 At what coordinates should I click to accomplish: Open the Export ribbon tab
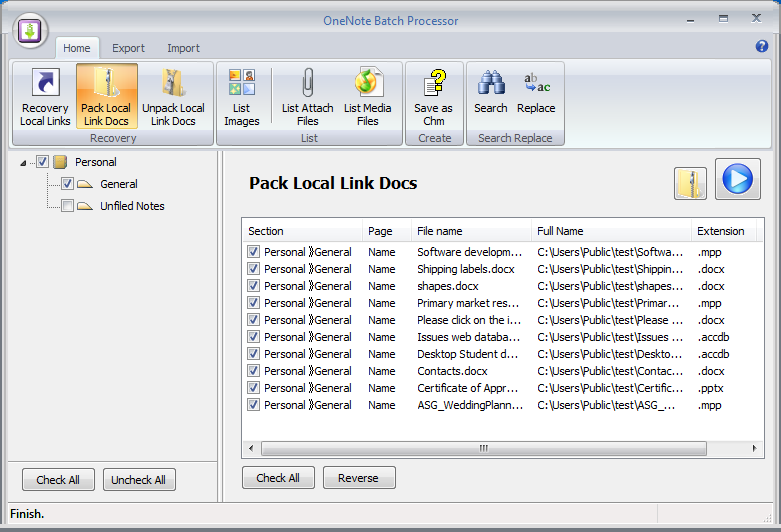click(129, 48)
